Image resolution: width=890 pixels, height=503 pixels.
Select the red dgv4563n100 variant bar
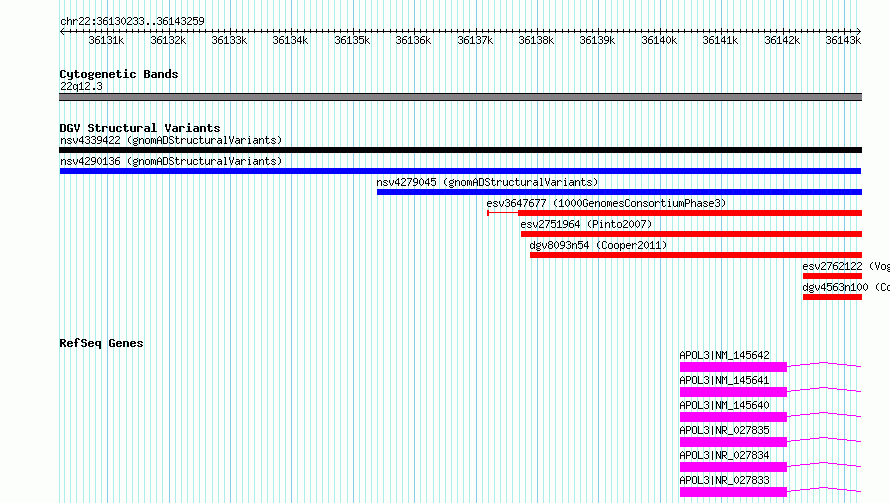click(832, 297)
